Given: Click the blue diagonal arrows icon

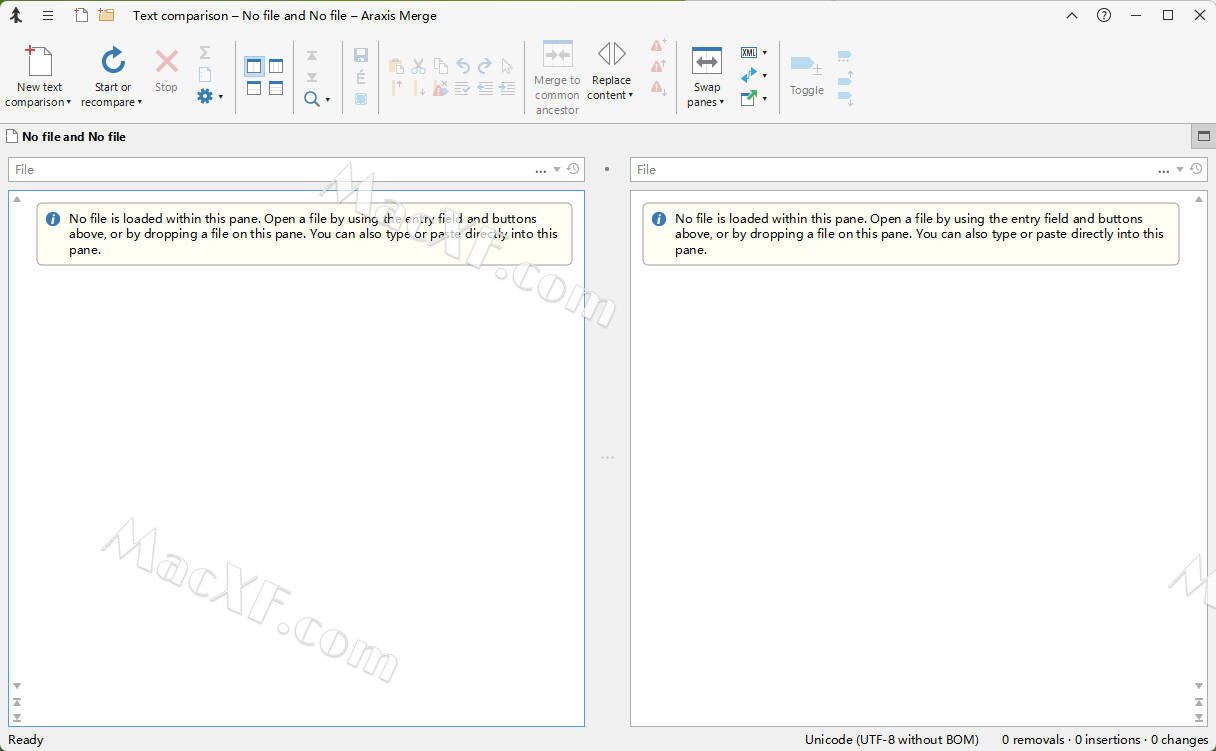Looking at the screenshot, I should pos(749,75).
